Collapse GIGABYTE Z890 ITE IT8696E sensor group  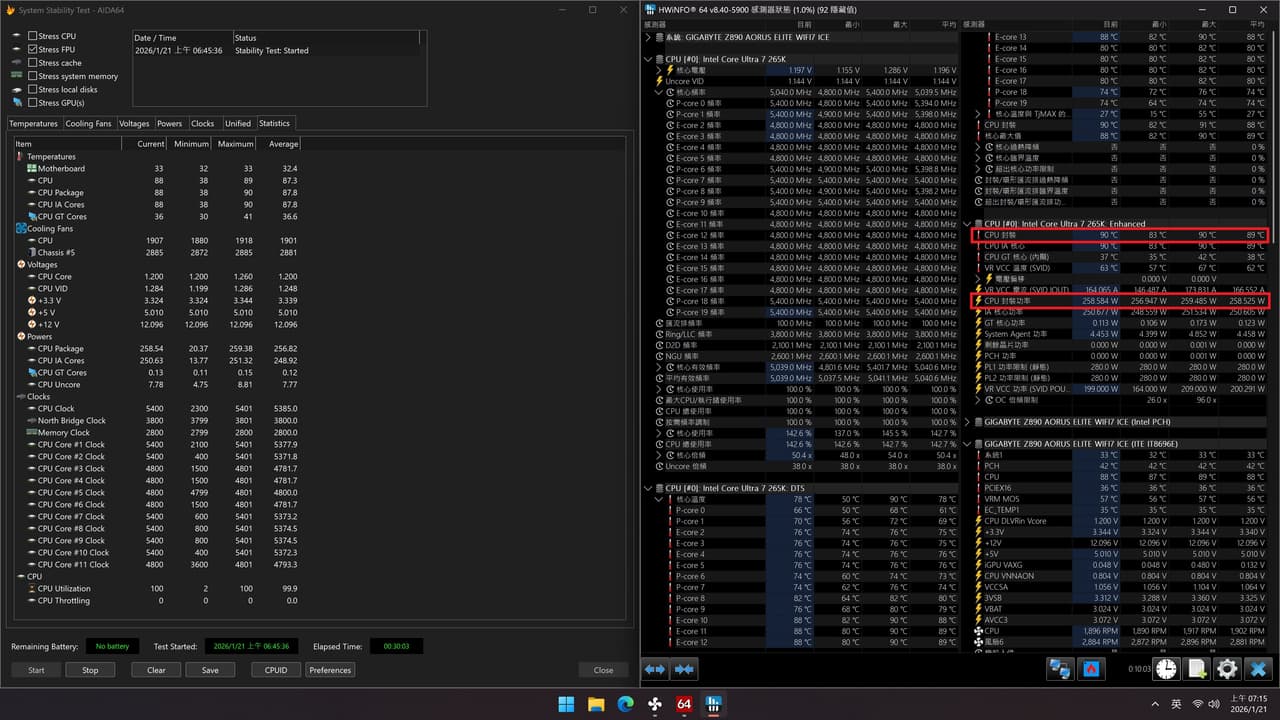pyautogui.click(x=968, y=443)
